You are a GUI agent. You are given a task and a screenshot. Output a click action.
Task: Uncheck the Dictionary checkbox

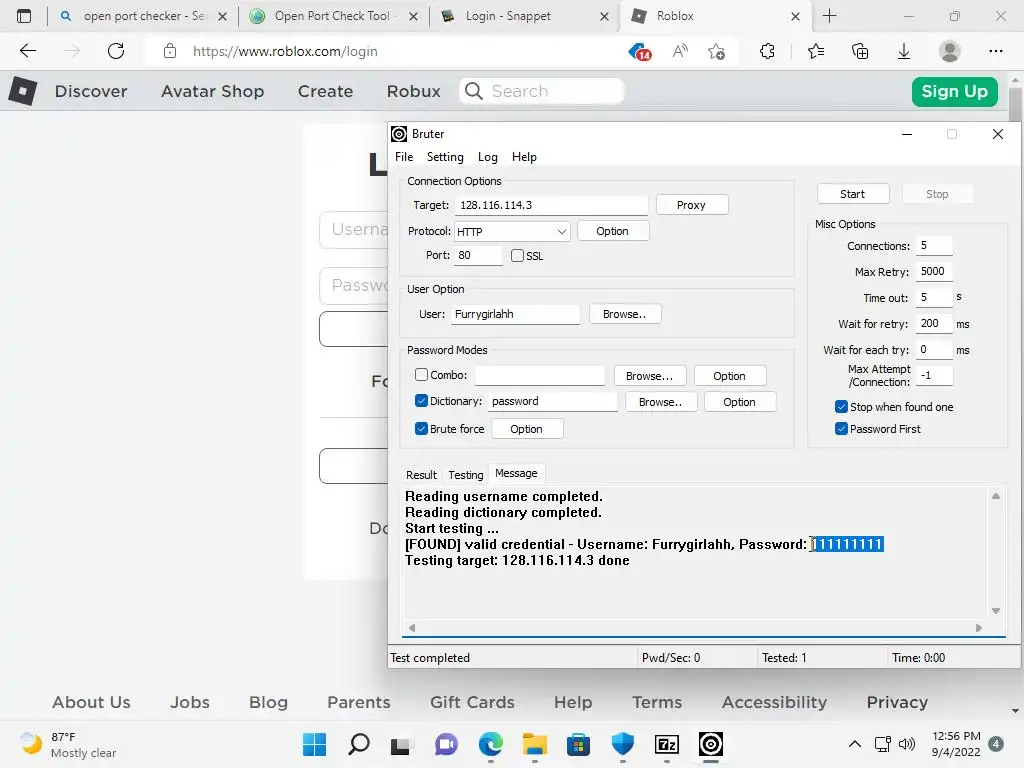[x=421, y=401]
